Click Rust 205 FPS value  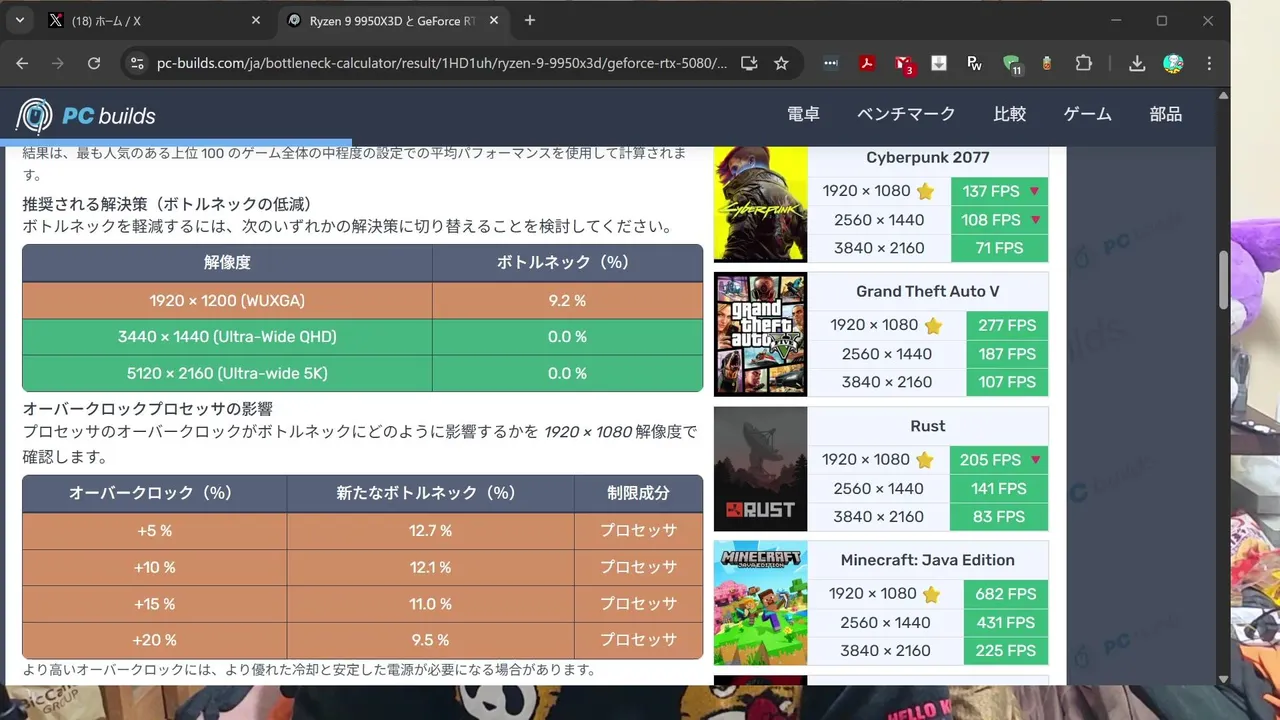pyautogui.click(x=1000, y=460)
